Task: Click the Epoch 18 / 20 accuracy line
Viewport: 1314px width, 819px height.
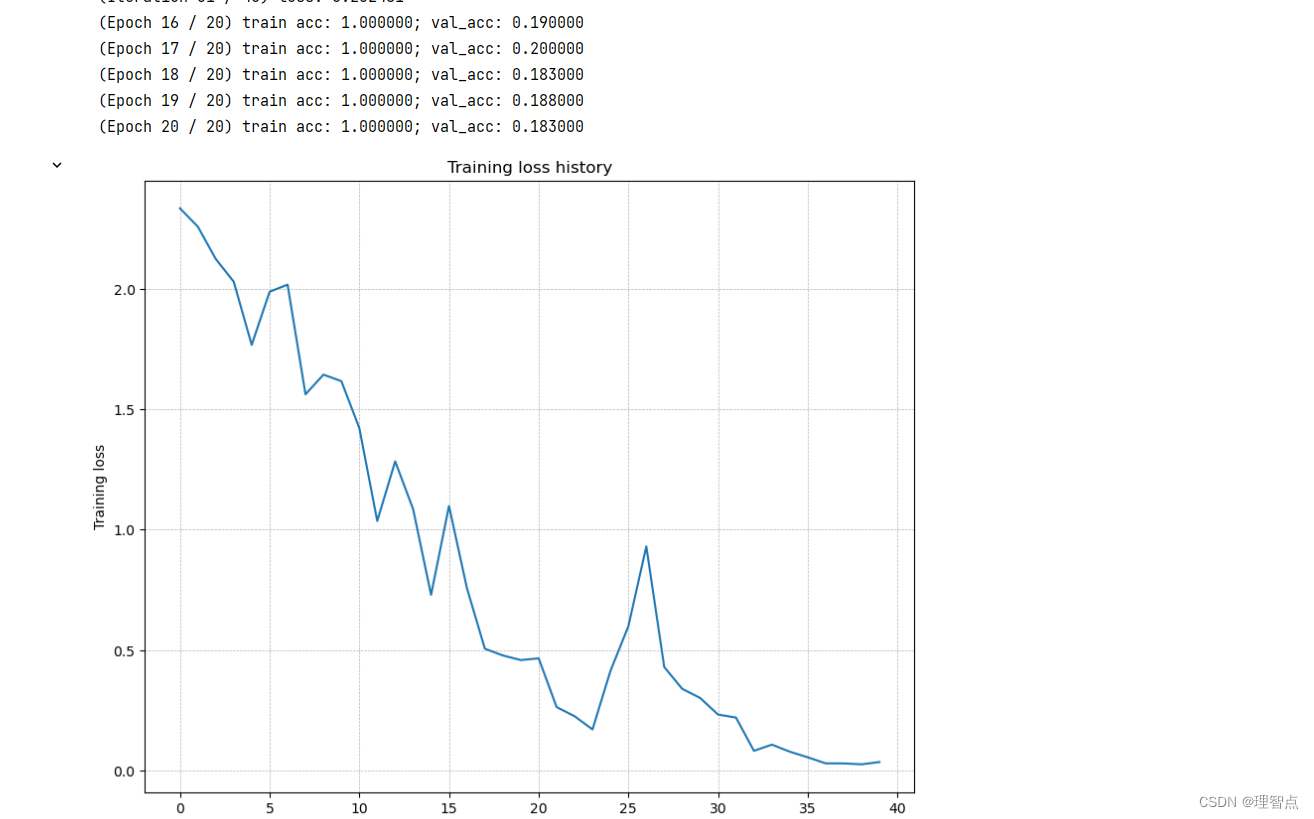Action: 341,75
